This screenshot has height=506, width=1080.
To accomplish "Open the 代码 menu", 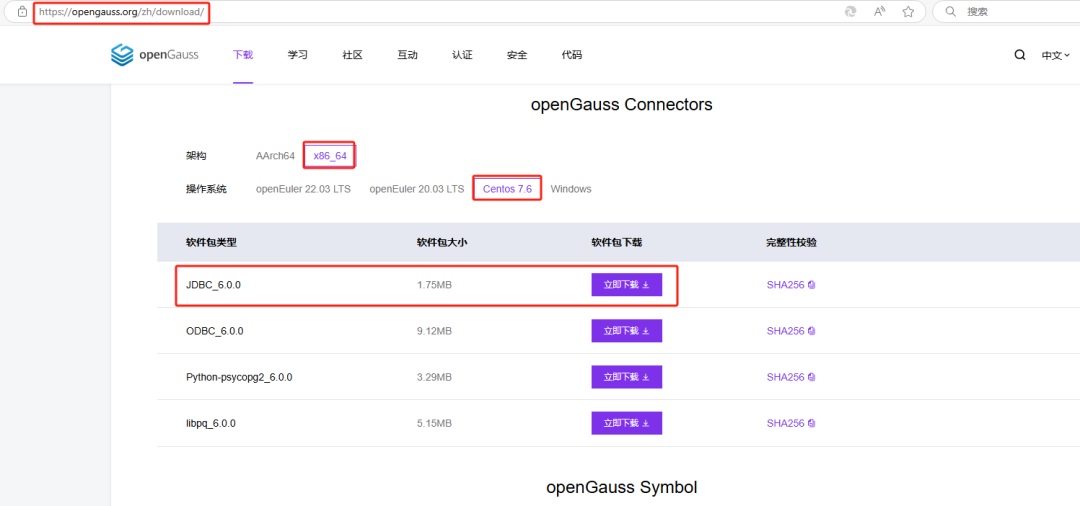I will 572,55.
